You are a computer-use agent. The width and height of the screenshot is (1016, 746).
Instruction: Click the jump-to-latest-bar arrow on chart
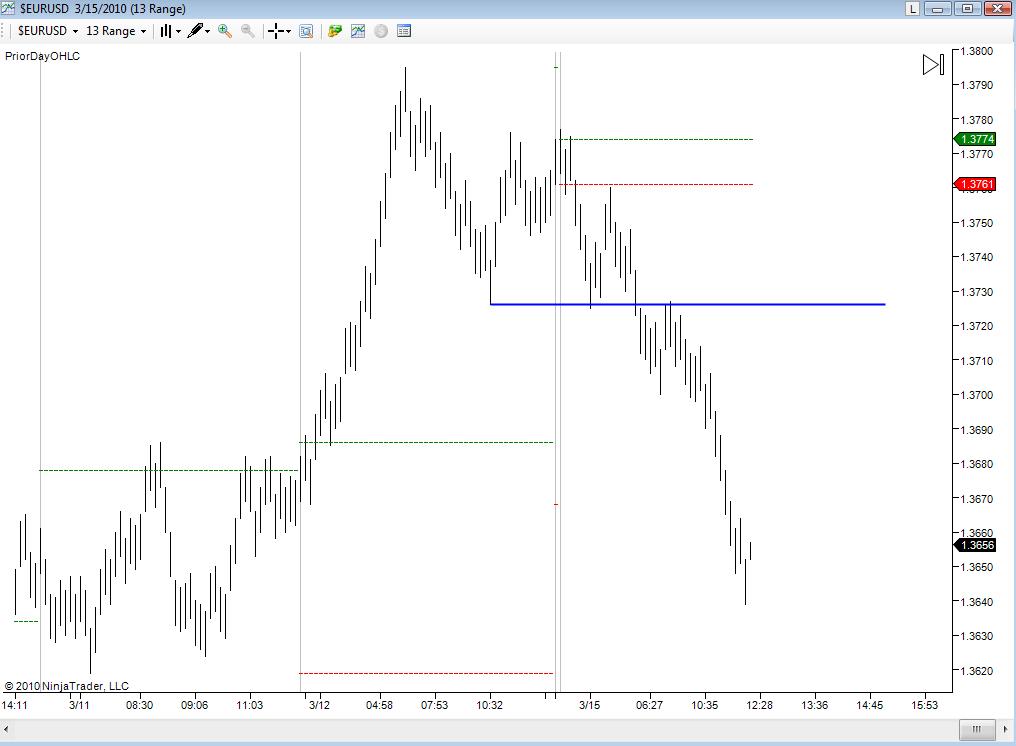coord(933,65)
